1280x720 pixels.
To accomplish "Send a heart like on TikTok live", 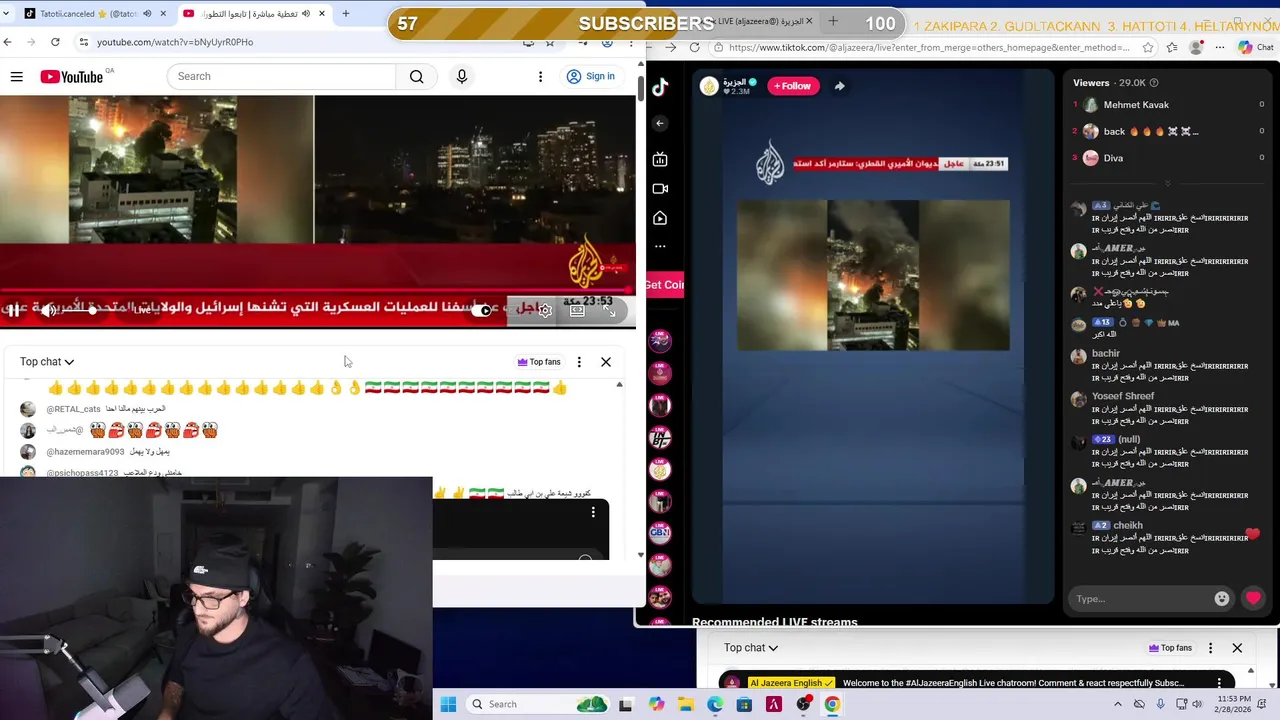I will point(1253,599).
